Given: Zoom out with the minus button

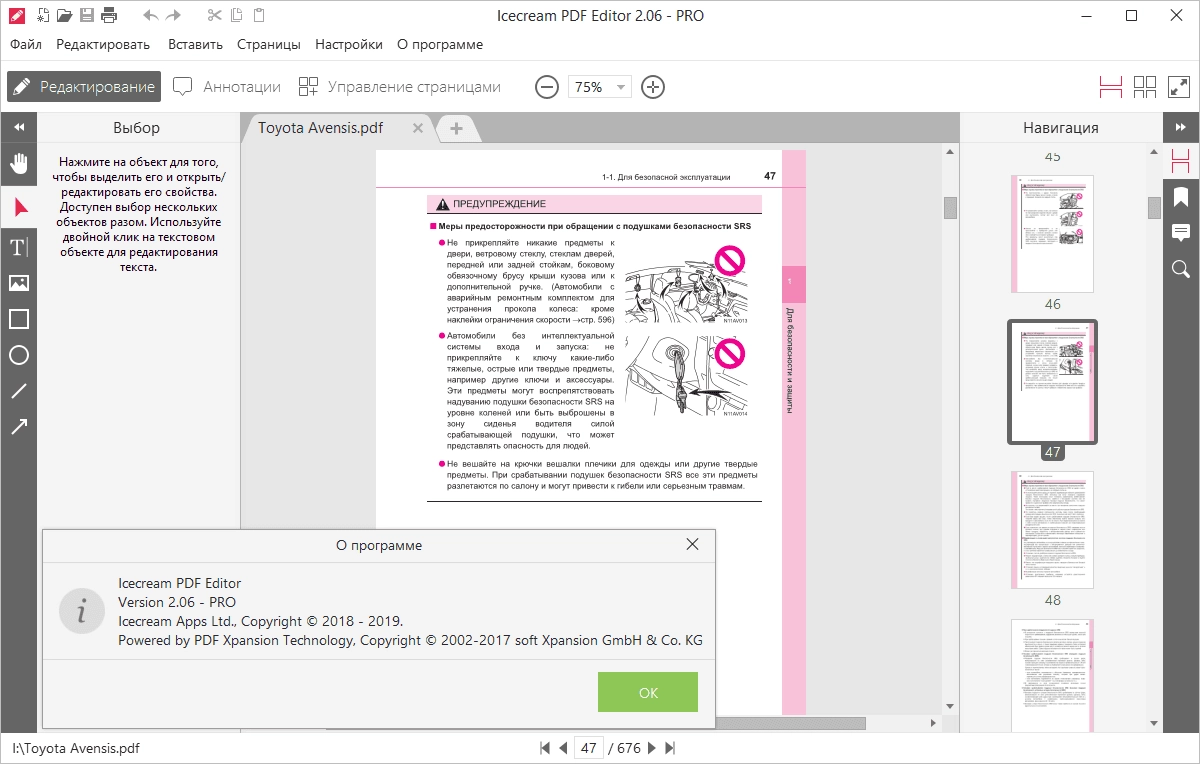Looking at the screenshot, I should [546, 87].
